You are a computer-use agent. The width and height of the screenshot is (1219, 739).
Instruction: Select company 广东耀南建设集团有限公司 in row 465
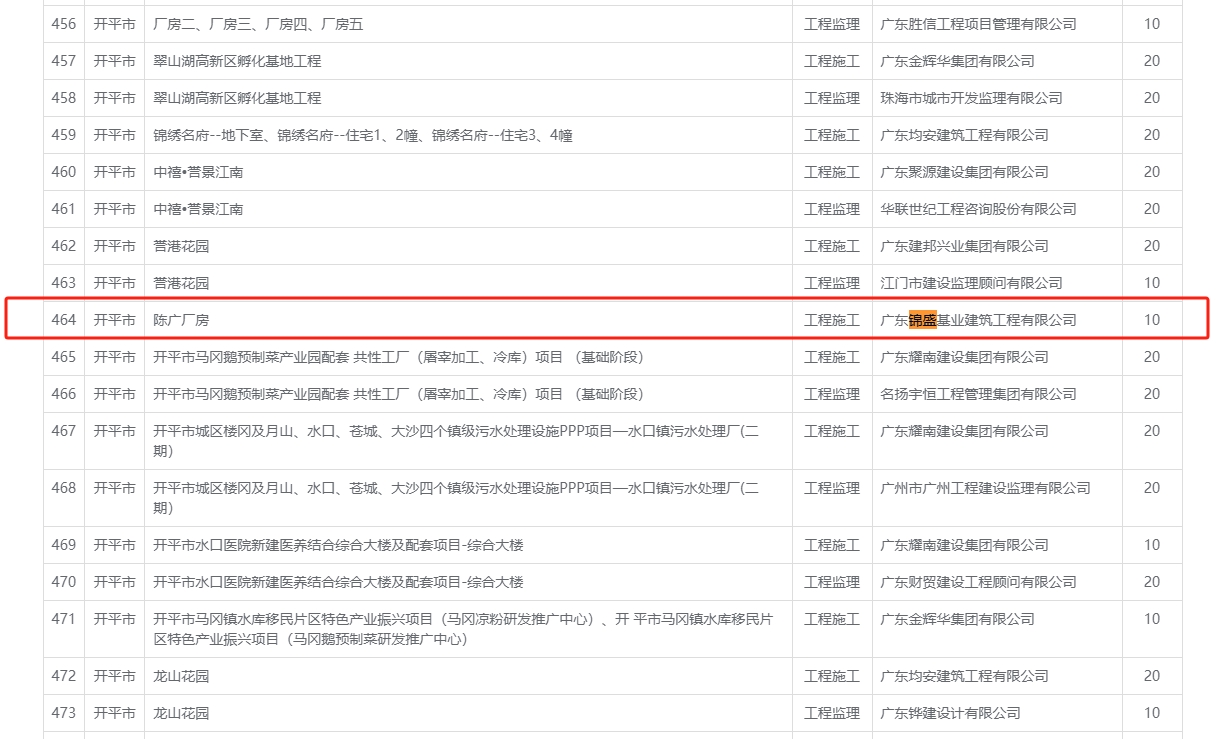coord(964,357)
